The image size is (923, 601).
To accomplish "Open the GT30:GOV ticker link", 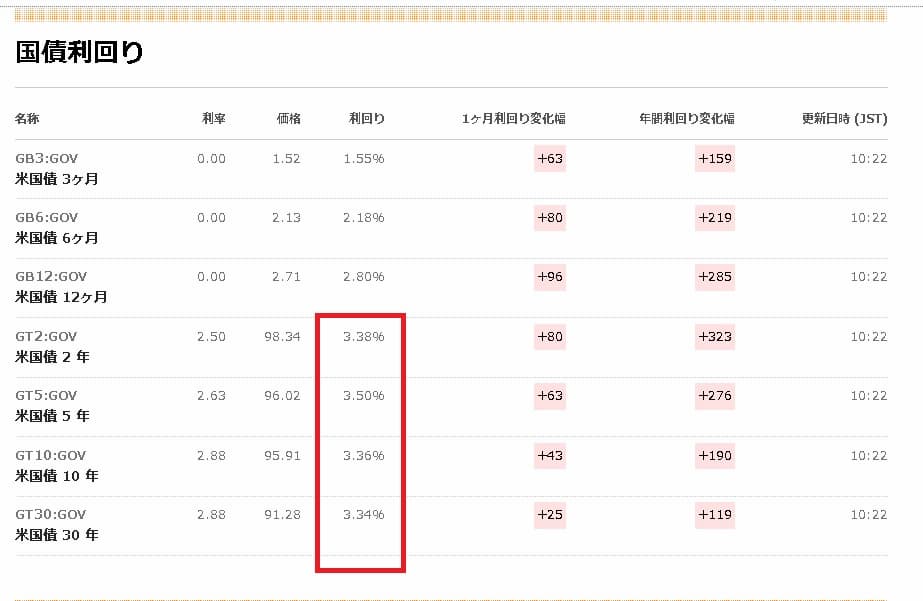I will (50, 515).
